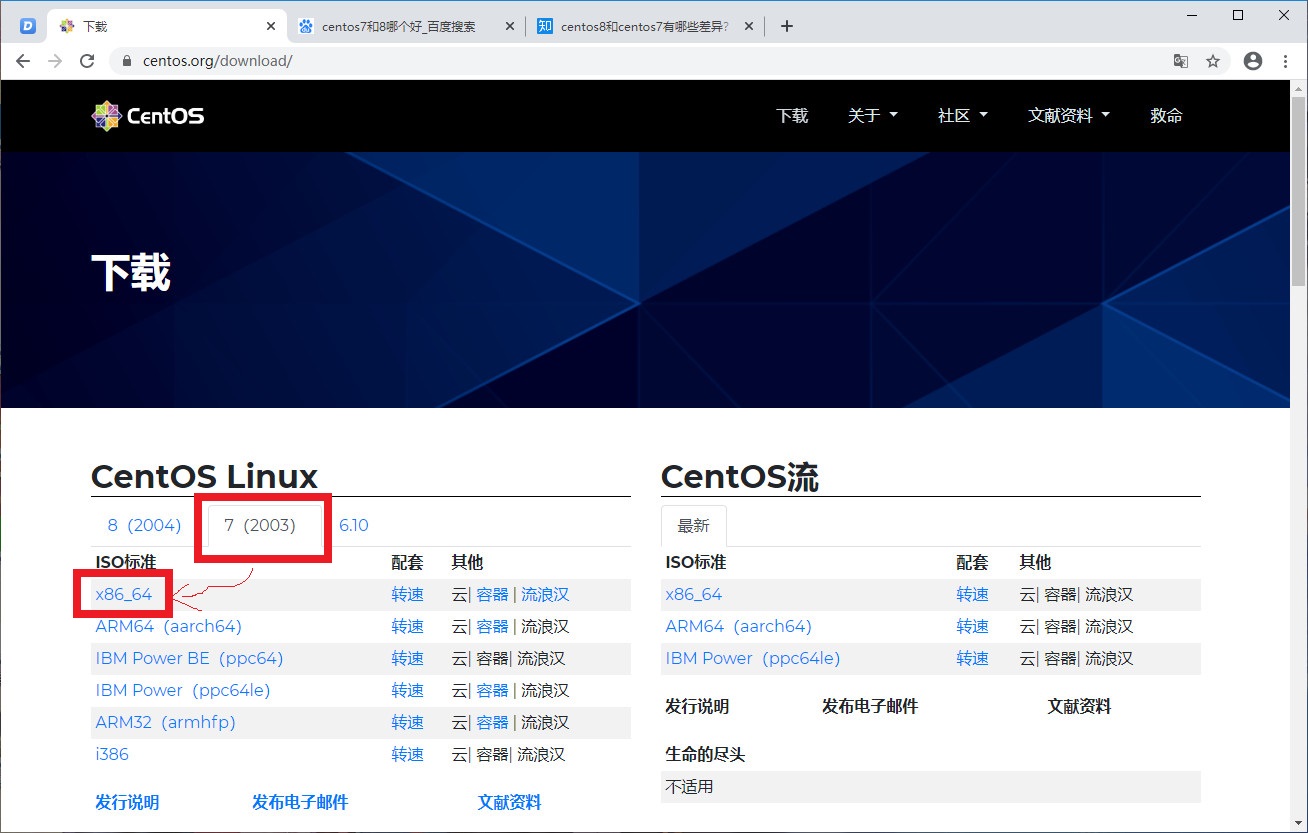Open Chrome three-dot menu
Image resolution: width=1308 pixels, height=833 pixels.
tap(1285, 61)
